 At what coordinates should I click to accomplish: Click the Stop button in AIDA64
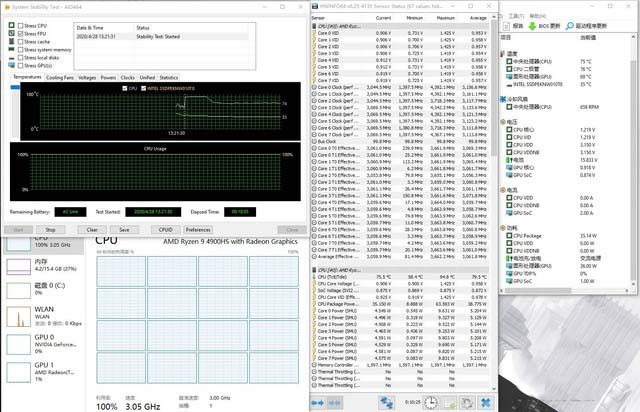pos(50,230)
